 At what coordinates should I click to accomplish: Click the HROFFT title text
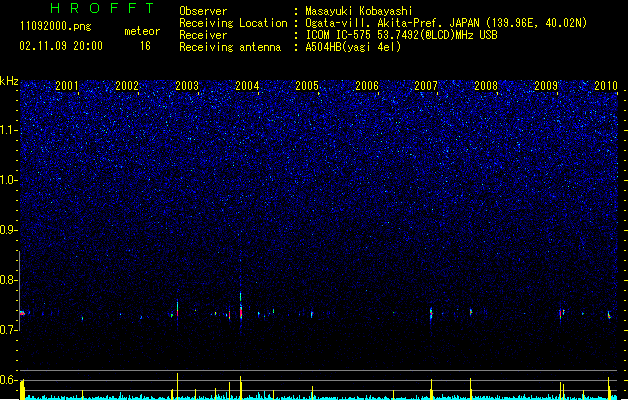coord(102,8)
